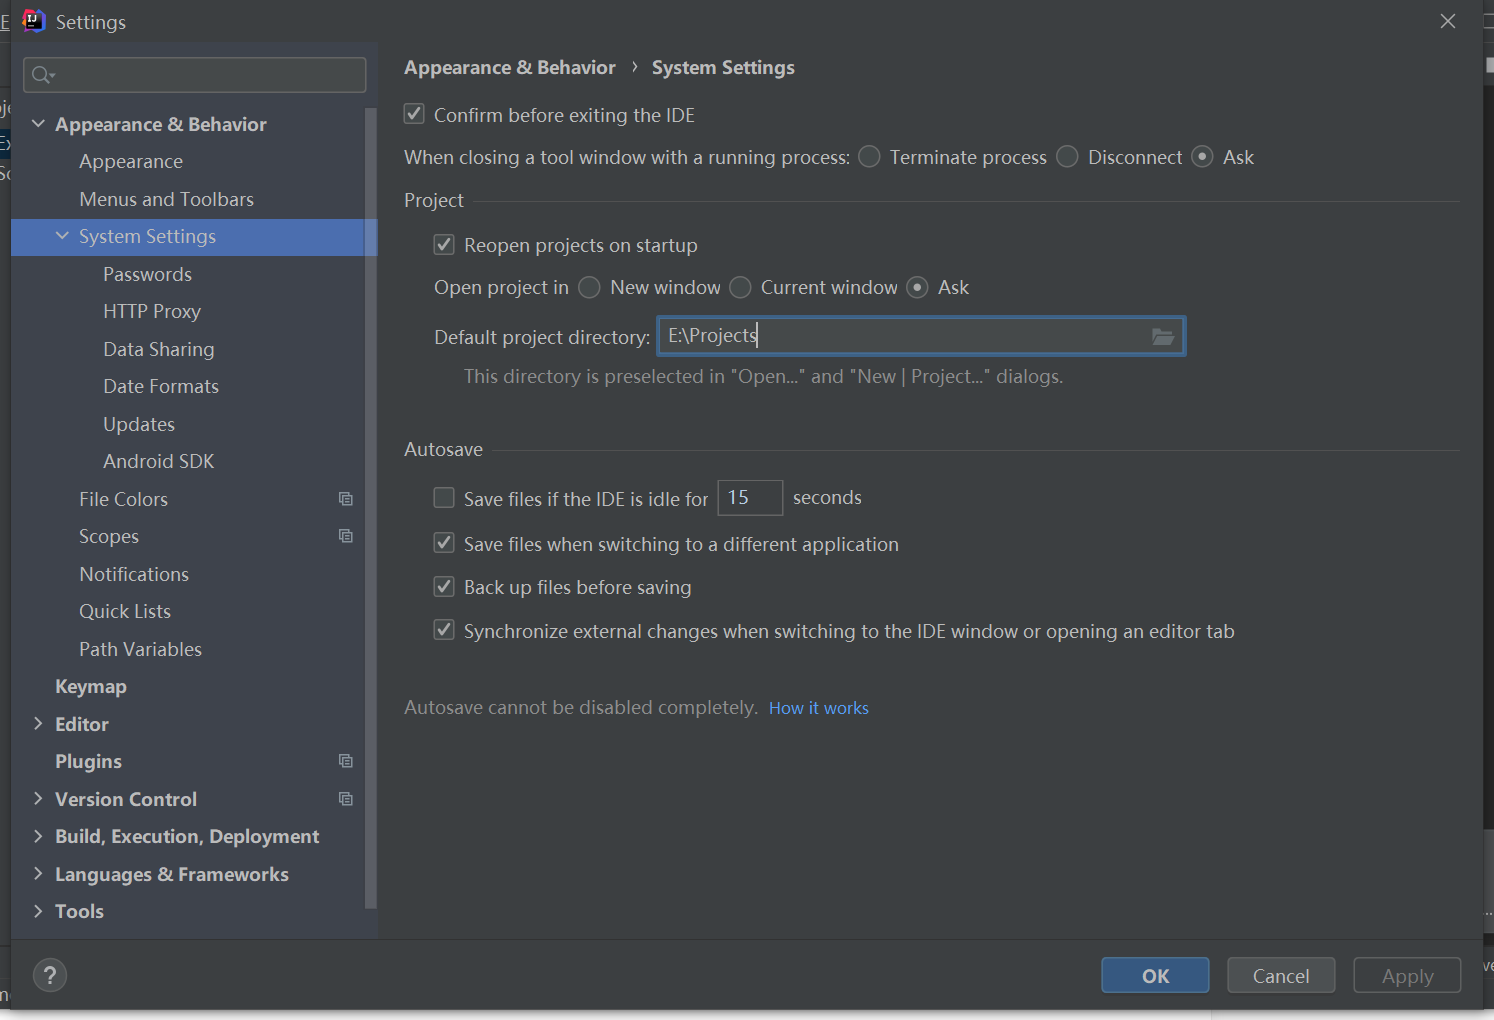Open the HTTP Proxy settings page
Image resolution: width=1494 pixels, height=1020 pixels.
pos(152,312)
